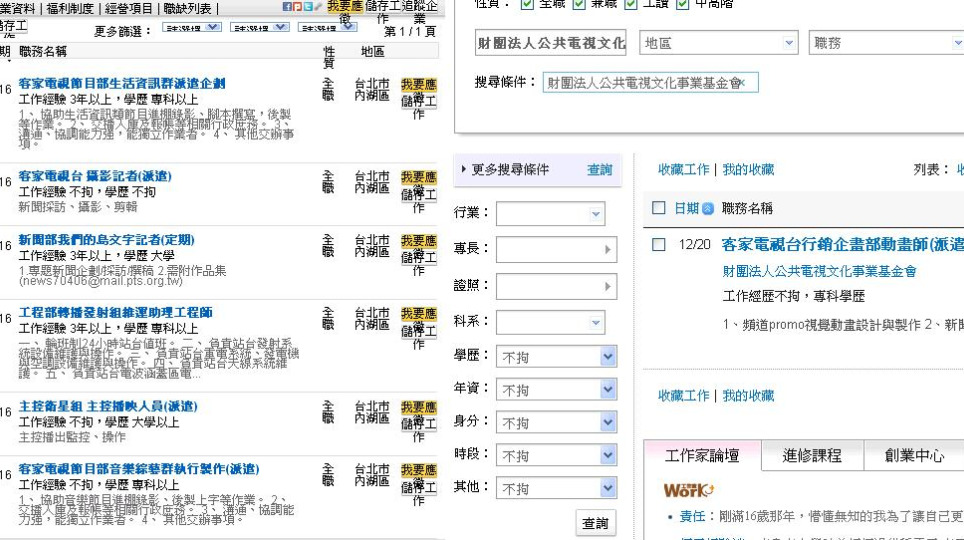The image size is (964, 540).
Task: Tick the checkbox for the 12/20 job
Action: coord(658,244)
